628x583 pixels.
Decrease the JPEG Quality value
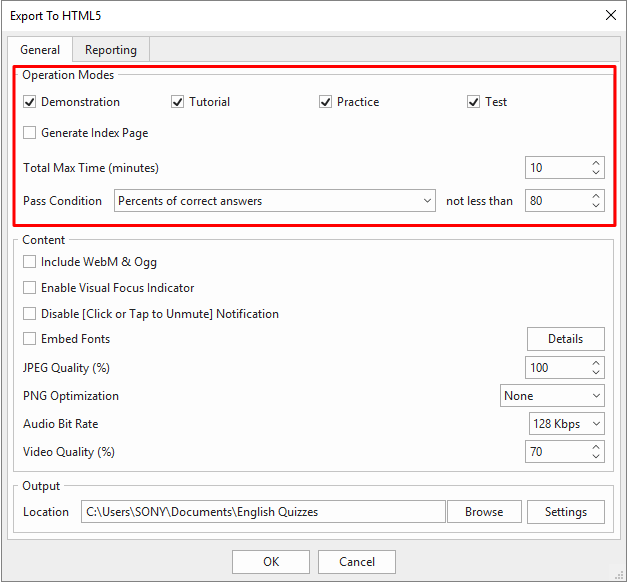click(596, 373)
